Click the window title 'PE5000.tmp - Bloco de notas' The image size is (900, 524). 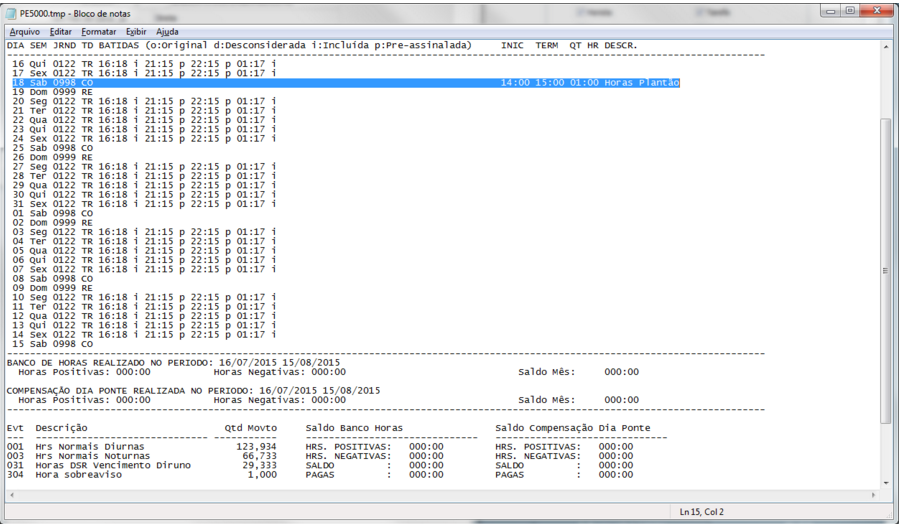(75, 13)
